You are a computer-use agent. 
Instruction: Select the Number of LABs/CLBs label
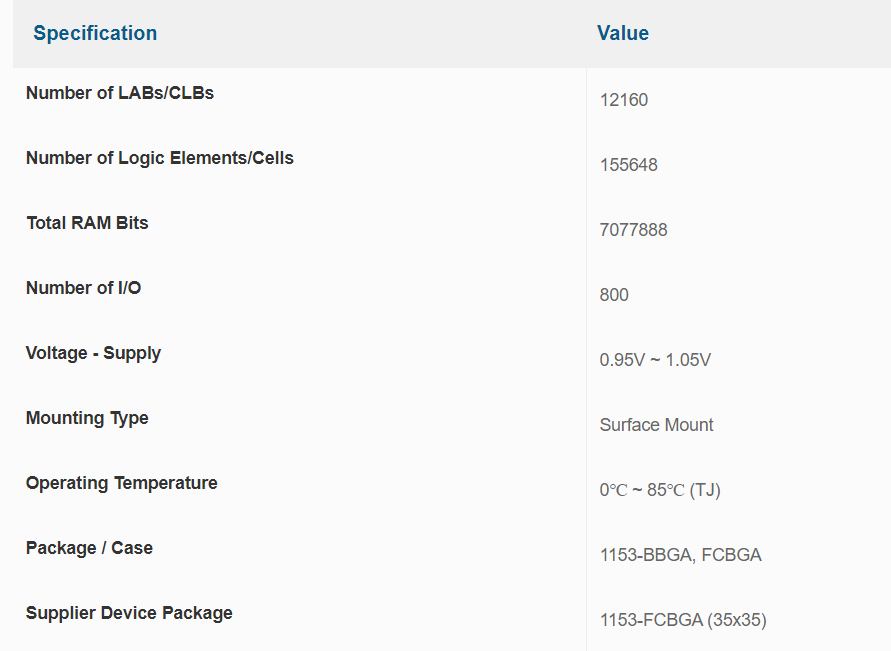pyautogui.click(x=120, y=93)
